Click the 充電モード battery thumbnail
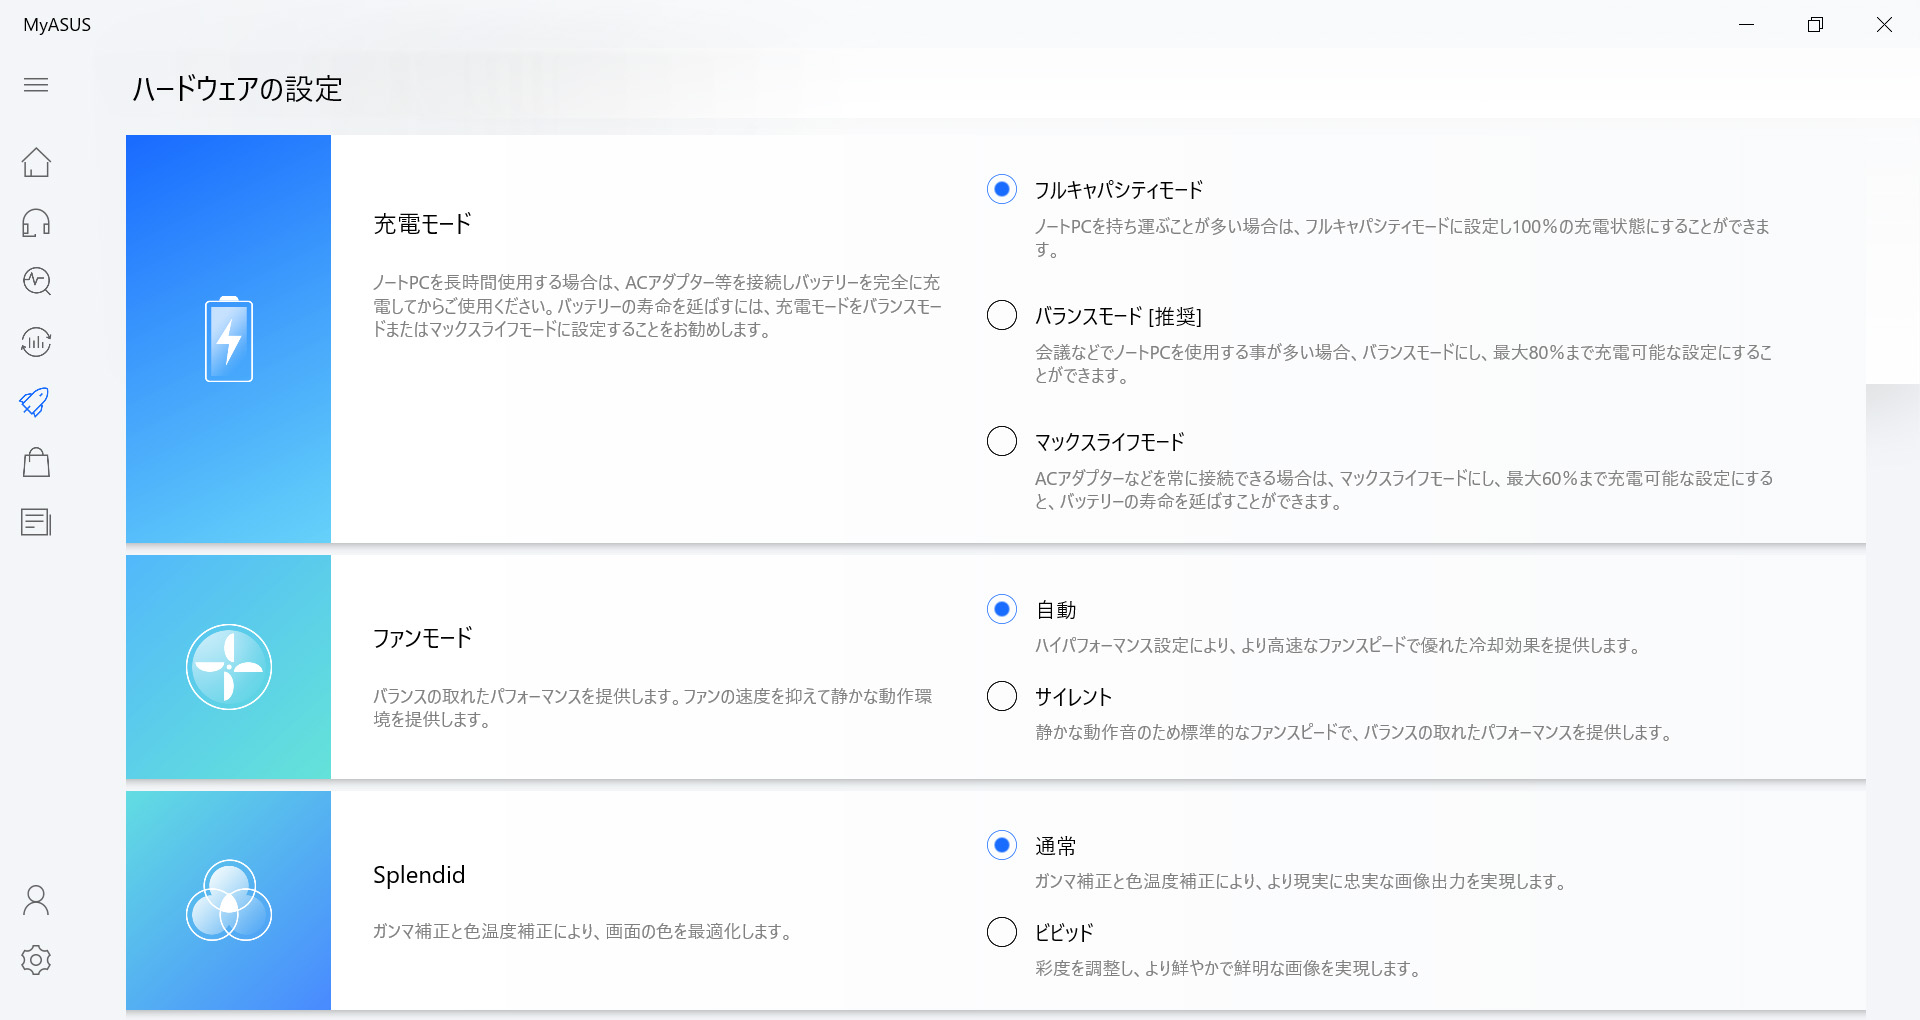The image size is (1920, 1020). pyautogui.click(x=228, y=339)
